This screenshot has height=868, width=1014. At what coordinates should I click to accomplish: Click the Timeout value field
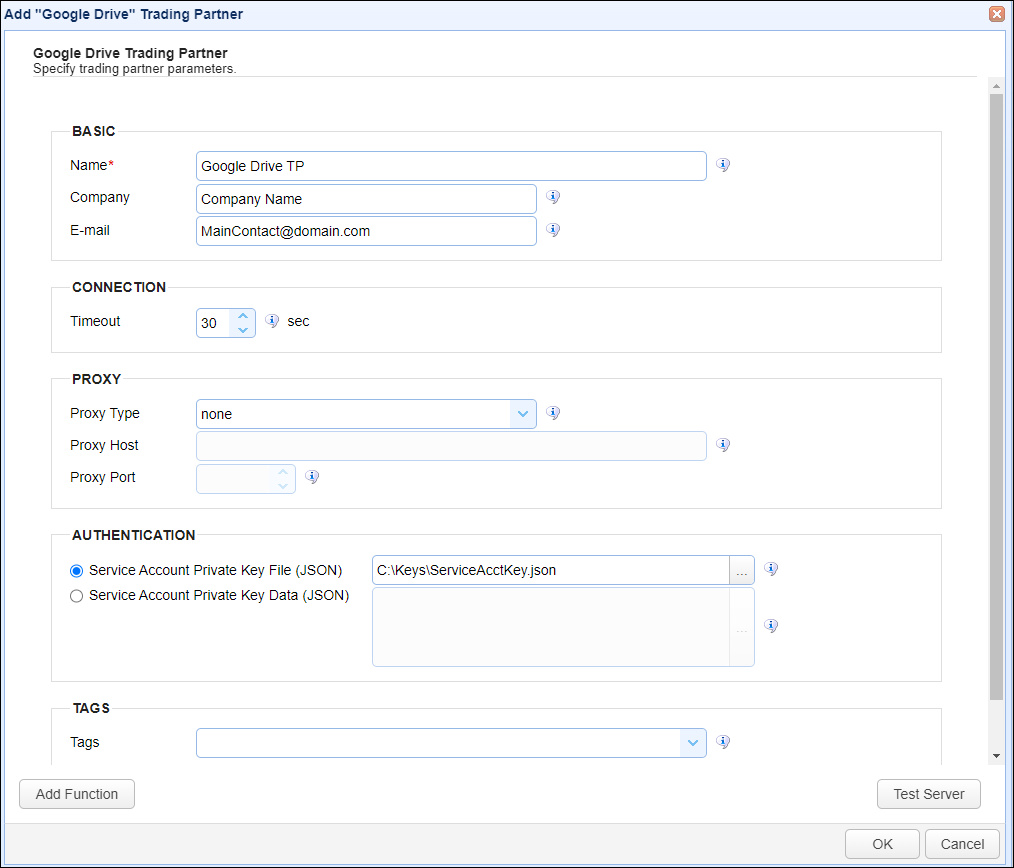coord(214,323)
